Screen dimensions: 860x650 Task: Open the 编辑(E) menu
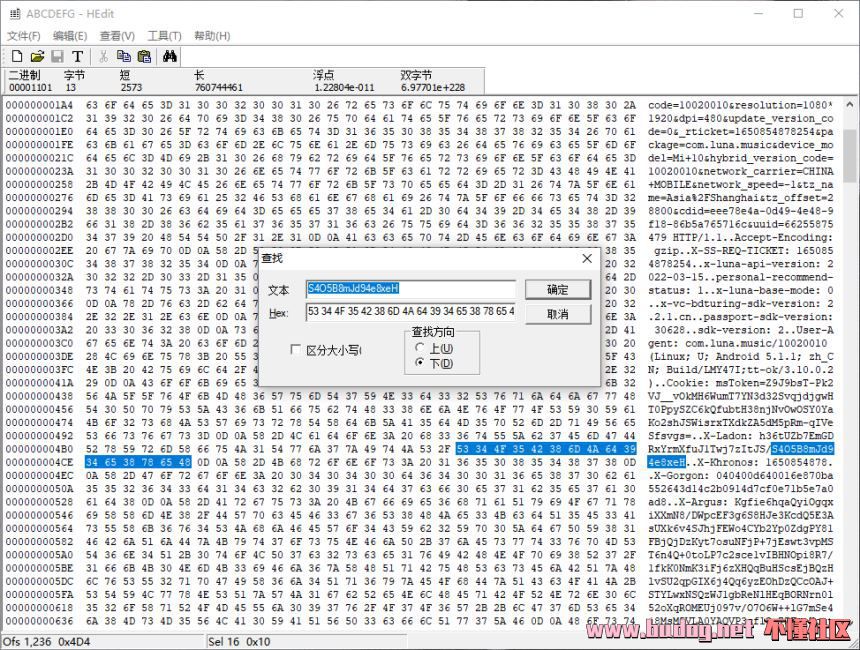(x=70, y=36)
